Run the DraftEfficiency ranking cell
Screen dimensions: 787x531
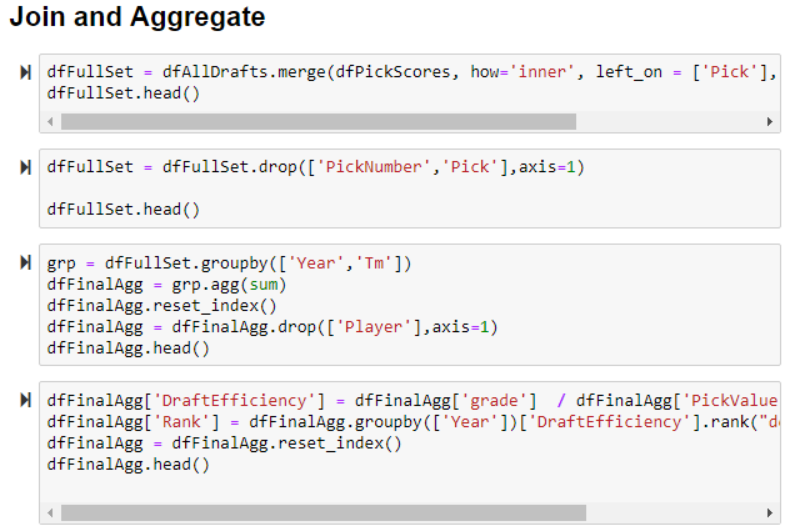26,401
